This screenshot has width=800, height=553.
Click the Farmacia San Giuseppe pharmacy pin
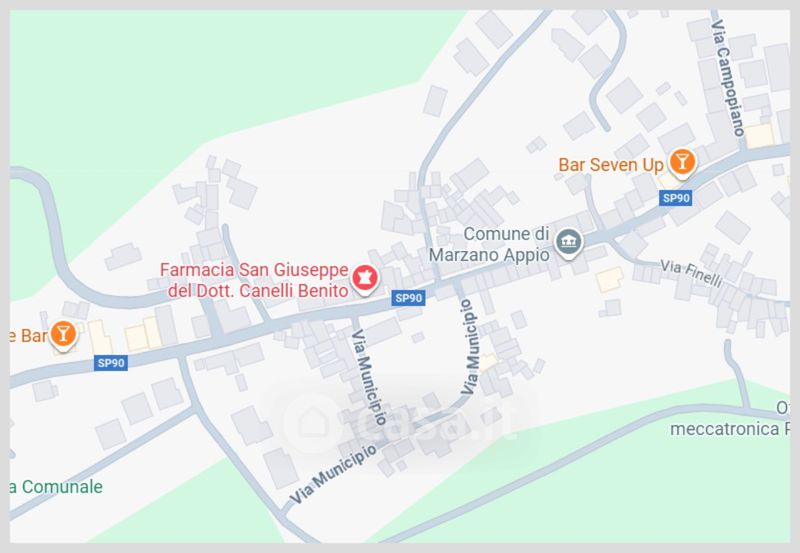click(x=365, y=279)
